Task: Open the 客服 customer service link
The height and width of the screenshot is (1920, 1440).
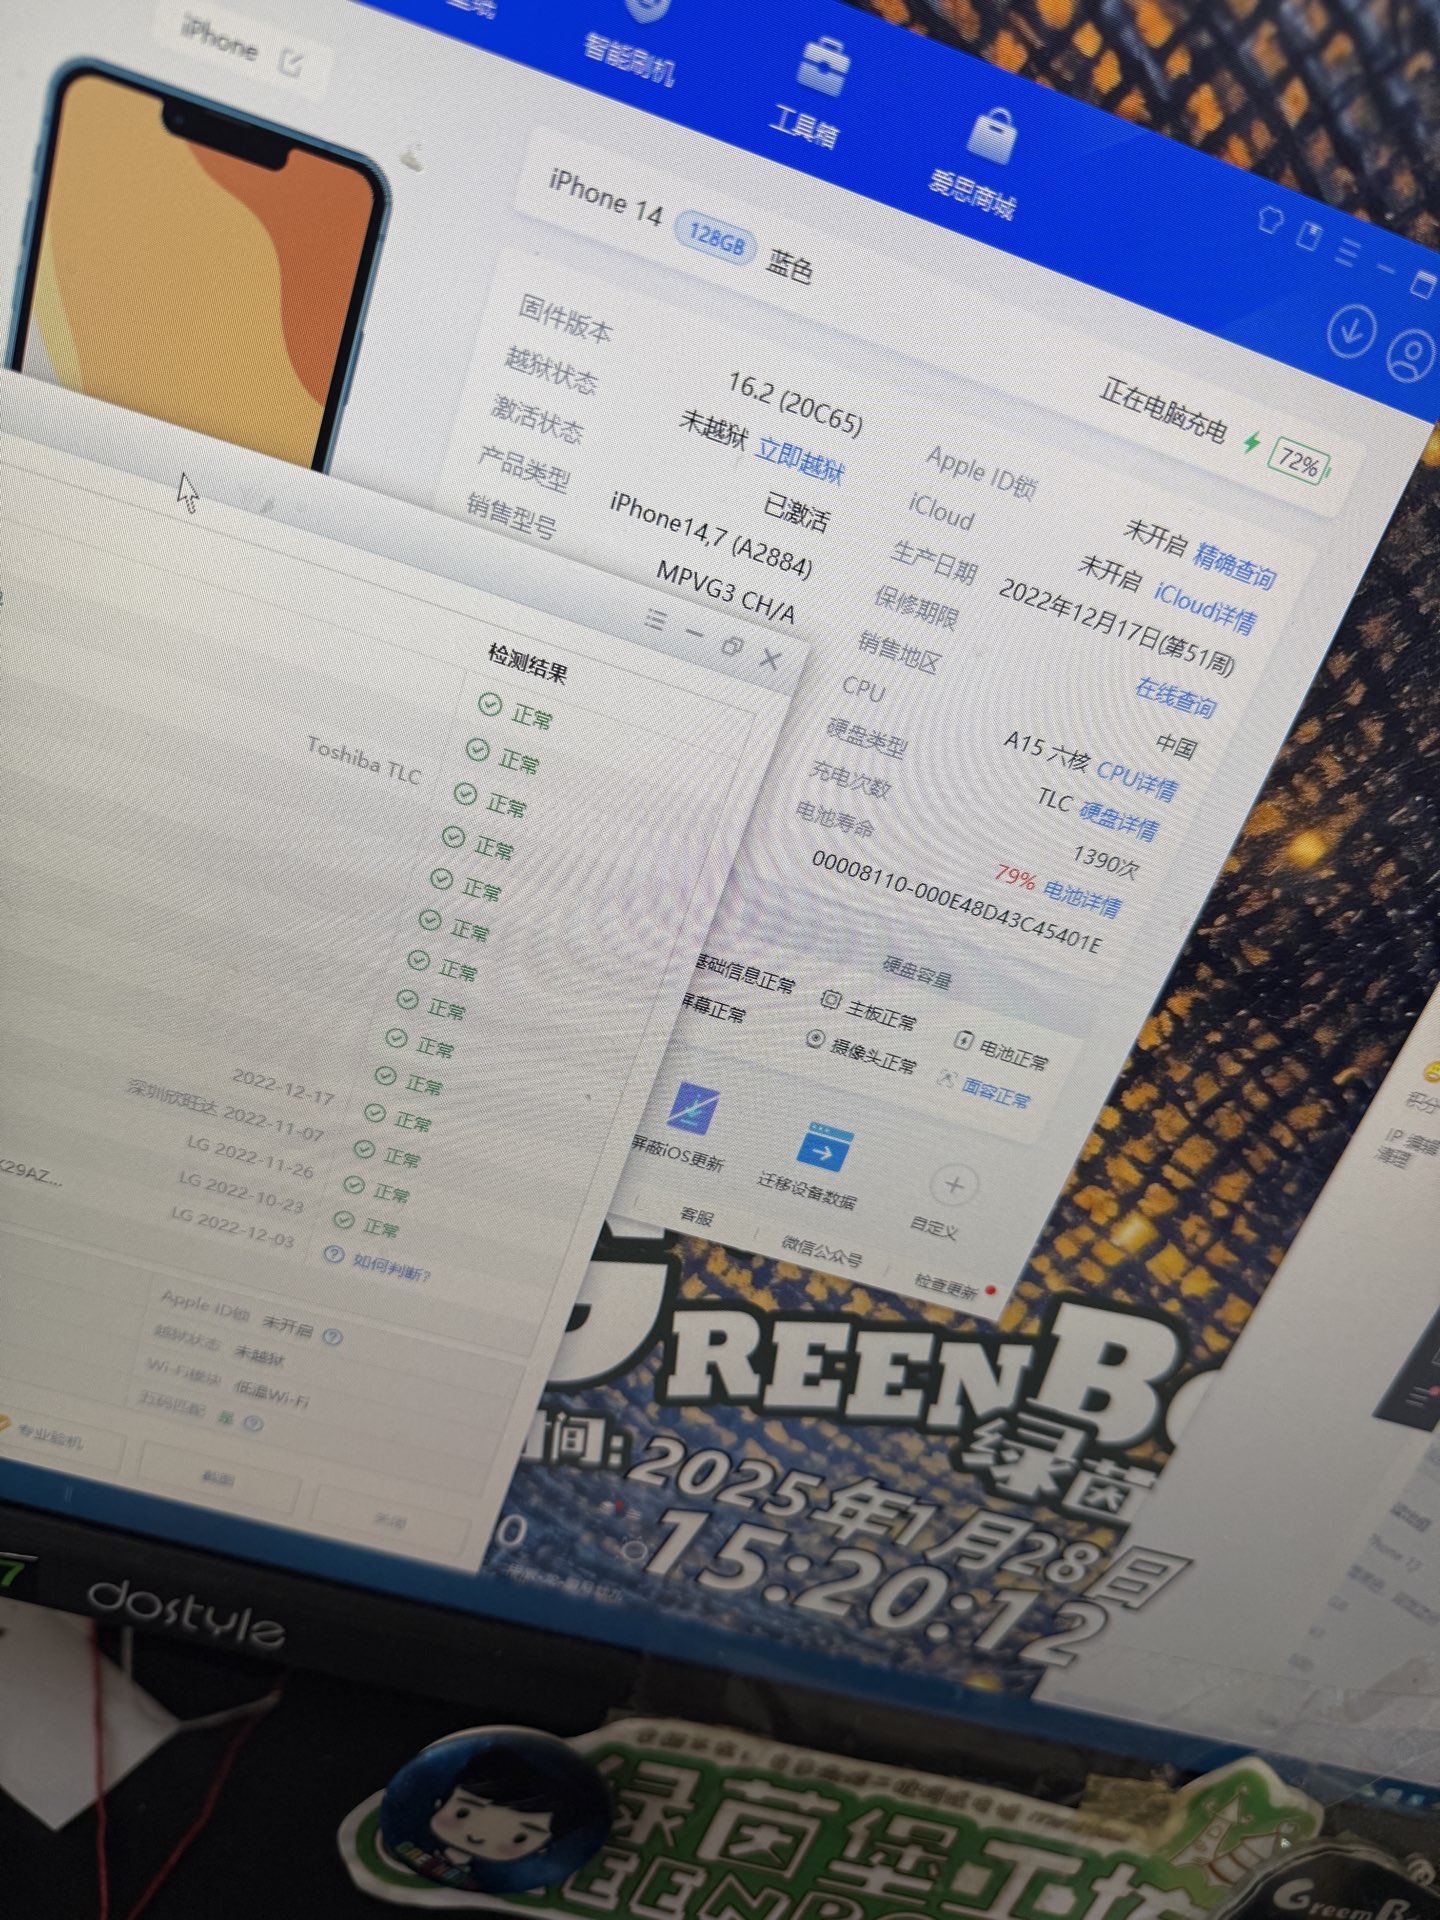Action: point(697,1216)
